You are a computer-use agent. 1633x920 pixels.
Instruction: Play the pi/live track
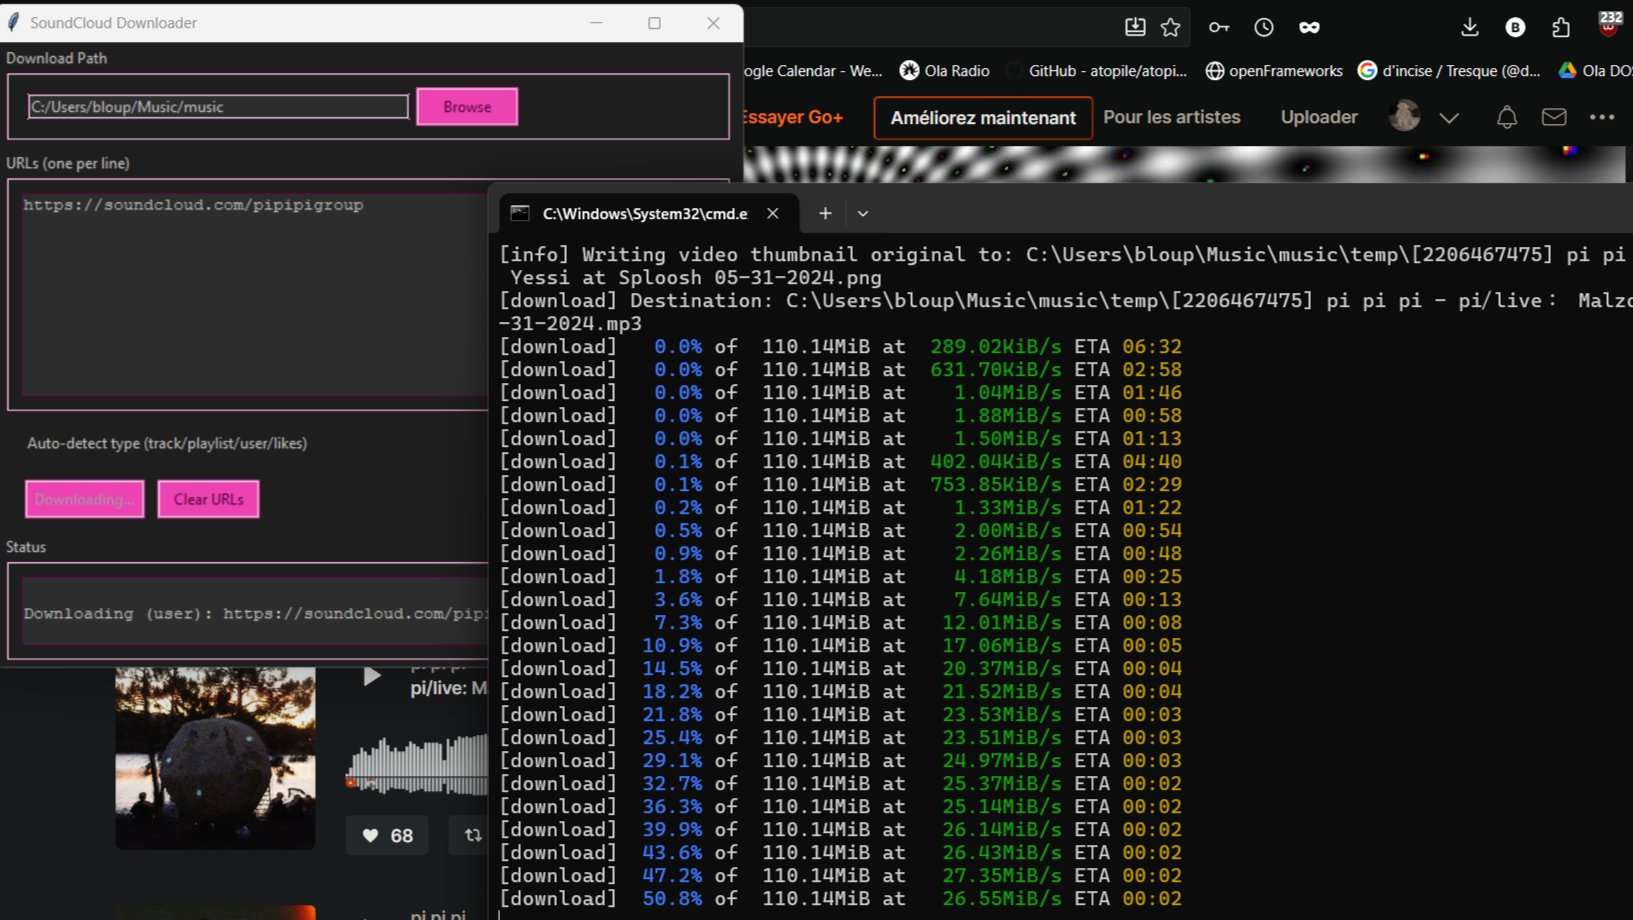pos(371,677)
